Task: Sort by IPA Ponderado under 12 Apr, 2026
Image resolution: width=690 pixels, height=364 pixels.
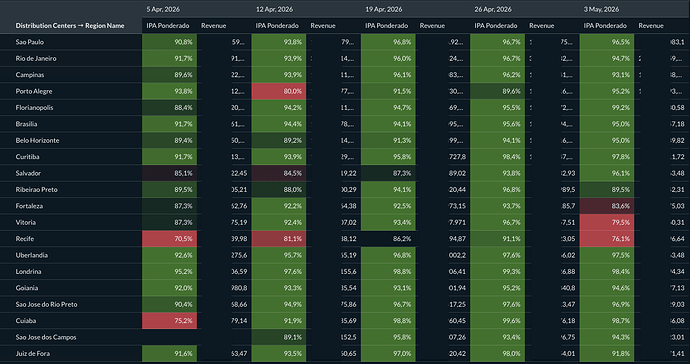Action: pos(277,26)
